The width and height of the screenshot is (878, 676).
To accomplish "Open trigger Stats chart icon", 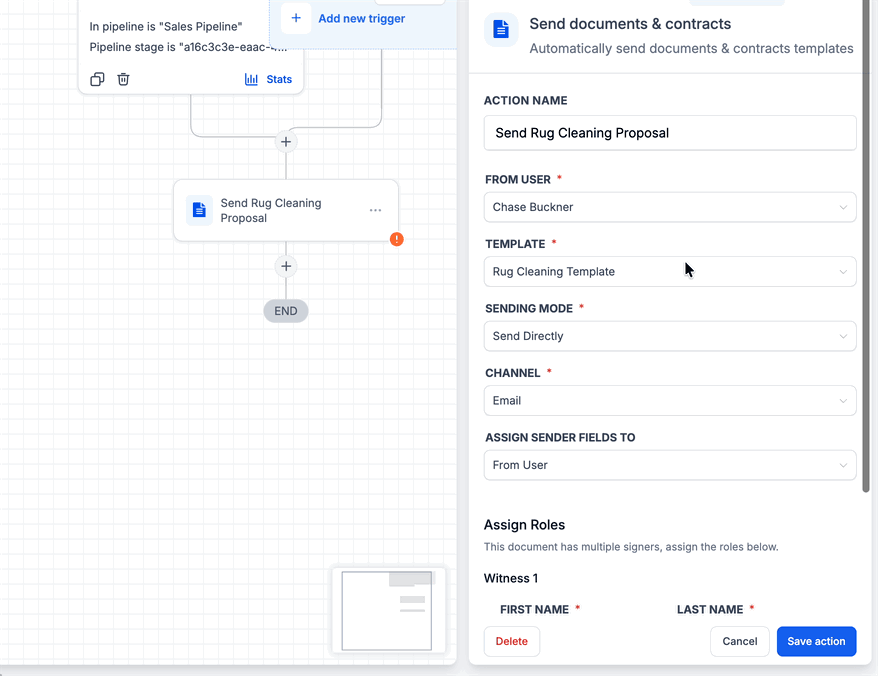I will point(251,79).
